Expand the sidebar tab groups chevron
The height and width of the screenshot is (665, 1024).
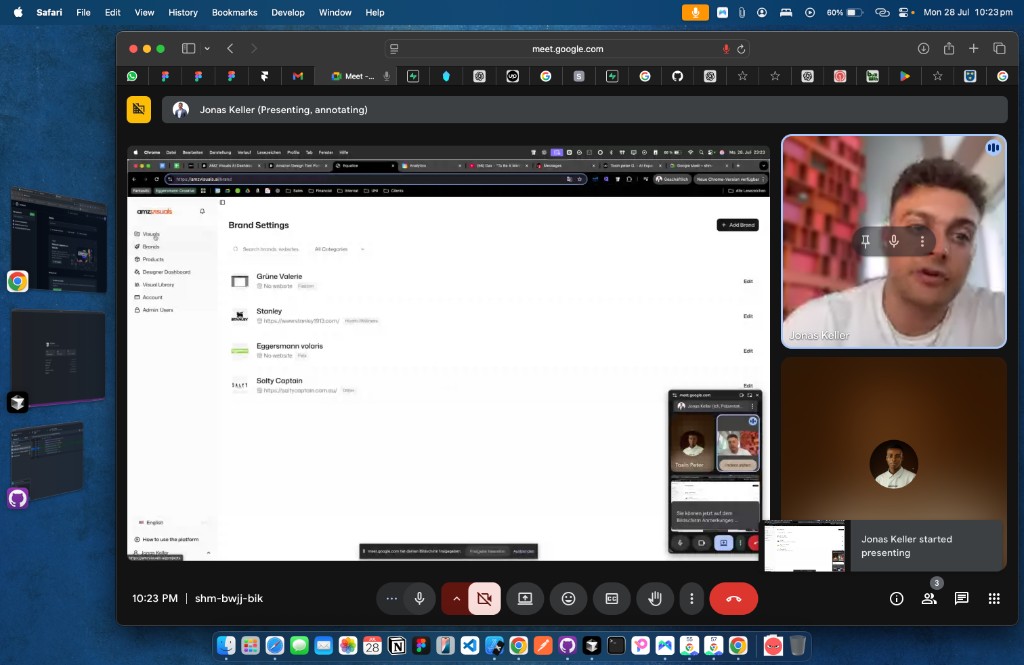pyautogui.click(x=207, y=48)
